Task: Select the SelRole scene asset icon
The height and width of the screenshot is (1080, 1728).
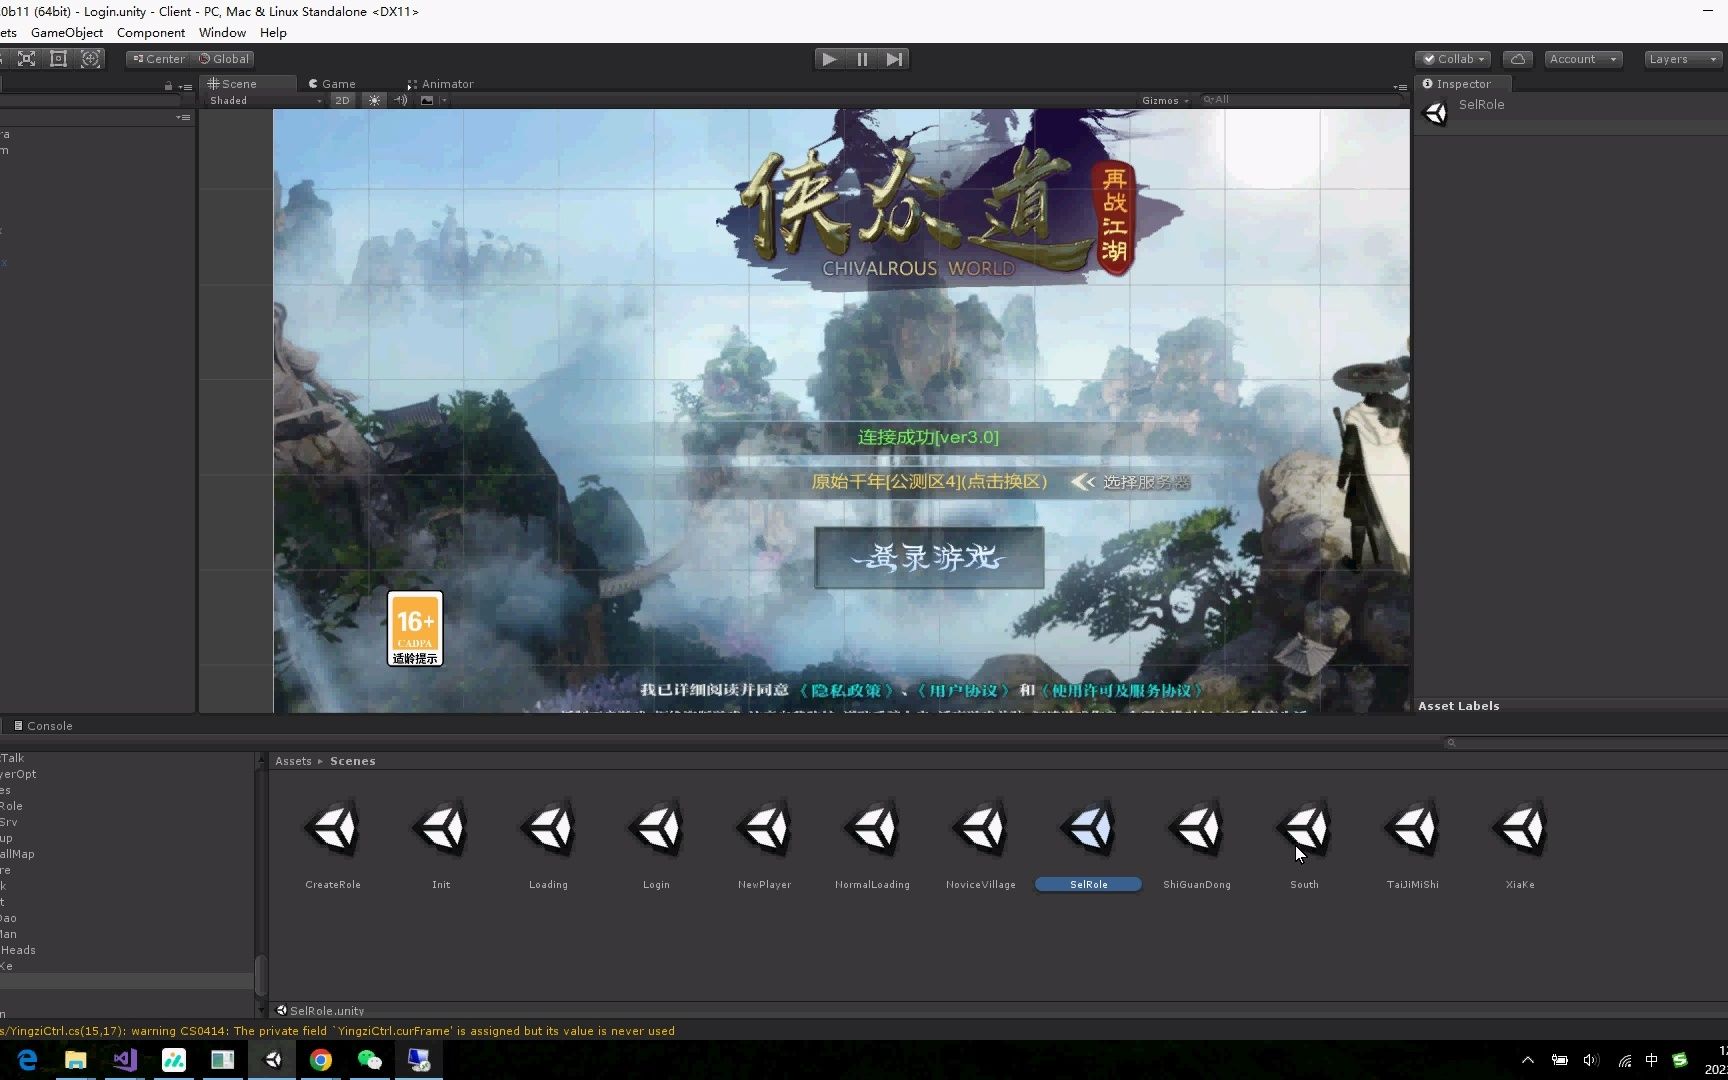Action: click(1088, 828)
